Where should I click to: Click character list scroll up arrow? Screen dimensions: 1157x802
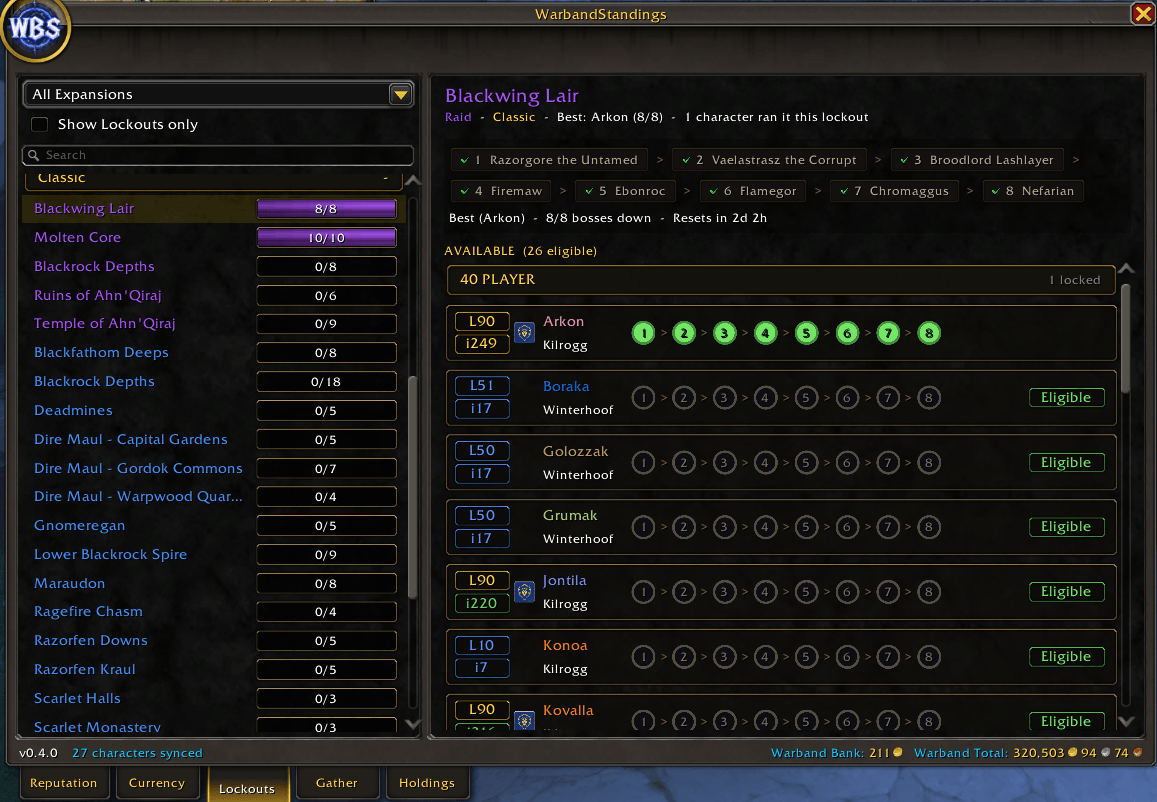[x=1126, y=269]
